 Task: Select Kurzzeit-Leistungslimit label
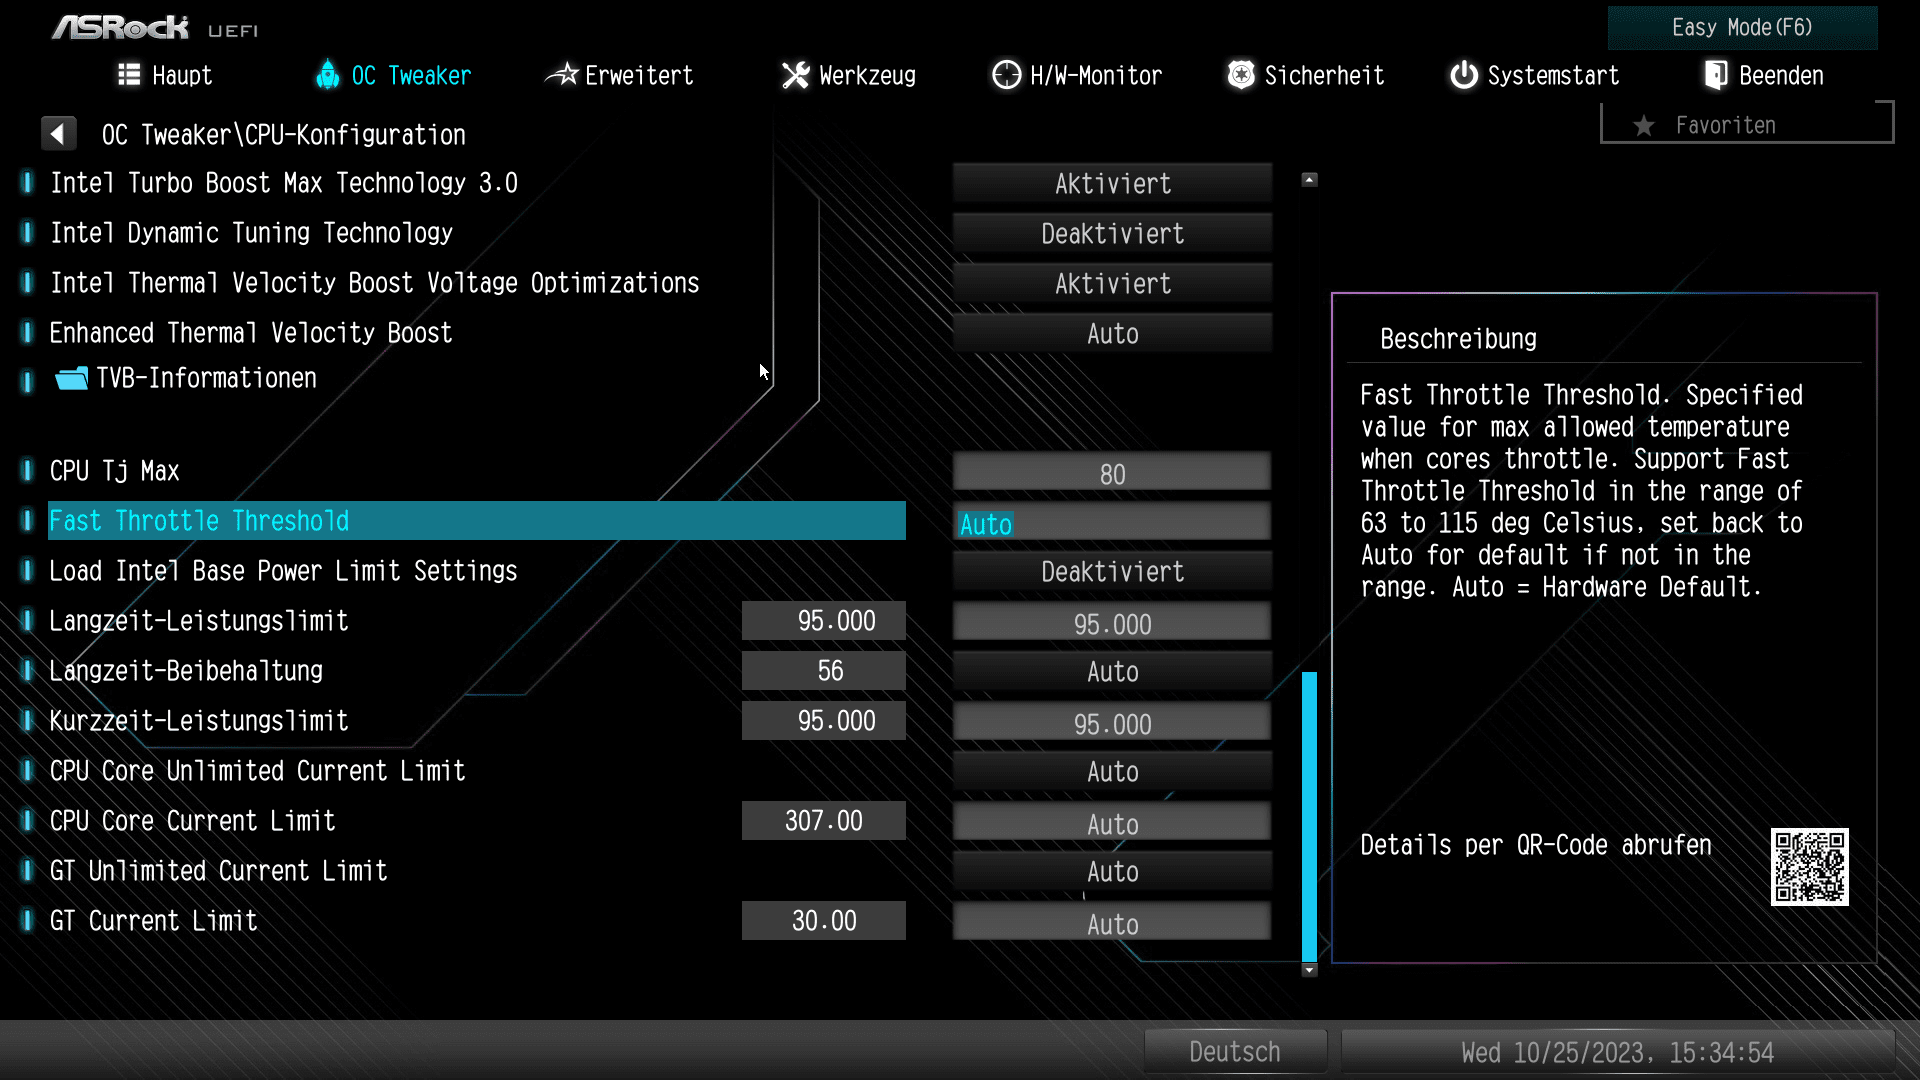[199, 721]
